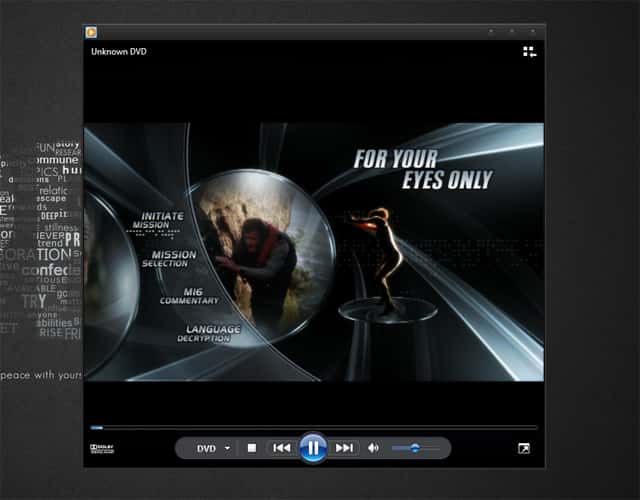
Task: Pause DVD playback with the blue button
Action: [313, 448]
